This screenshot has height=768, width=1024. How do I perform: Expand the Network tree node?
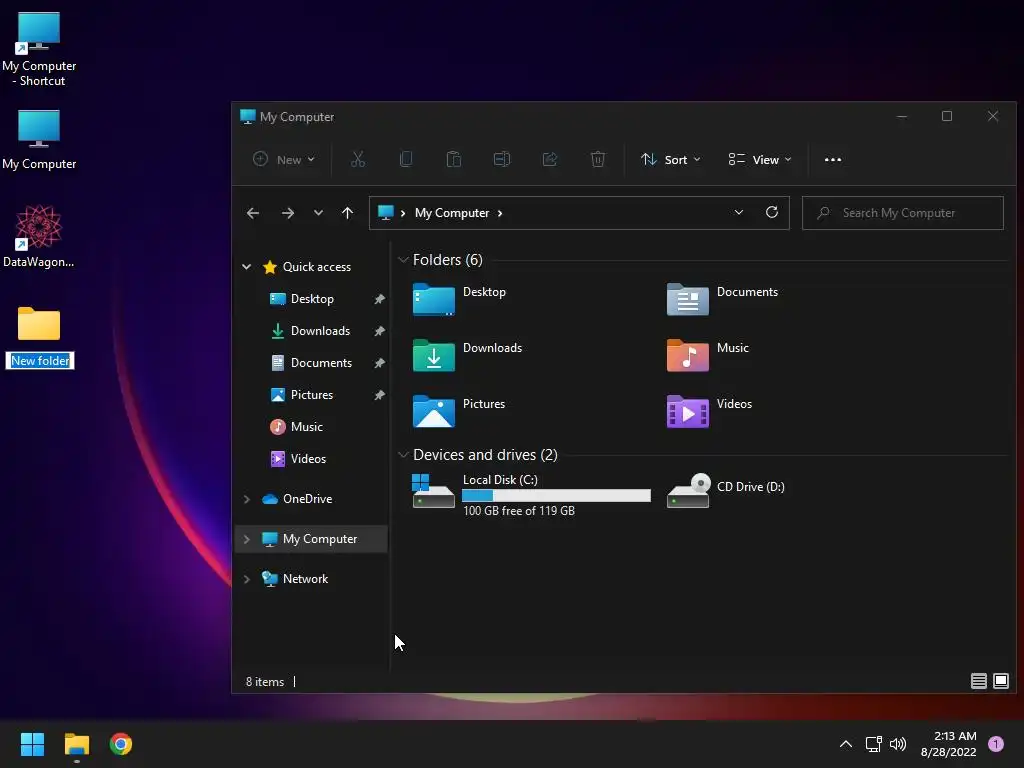[246, 579]
